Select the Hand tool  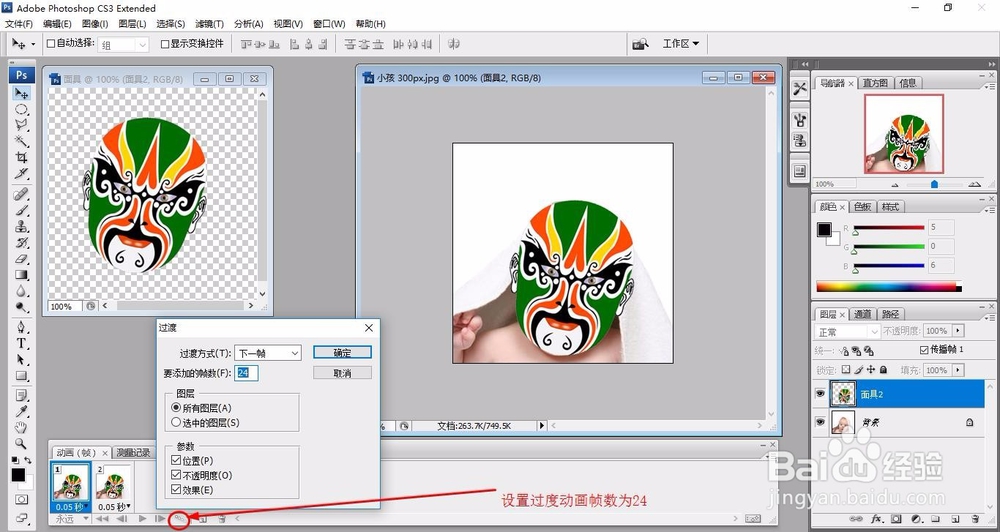(21, 427)
